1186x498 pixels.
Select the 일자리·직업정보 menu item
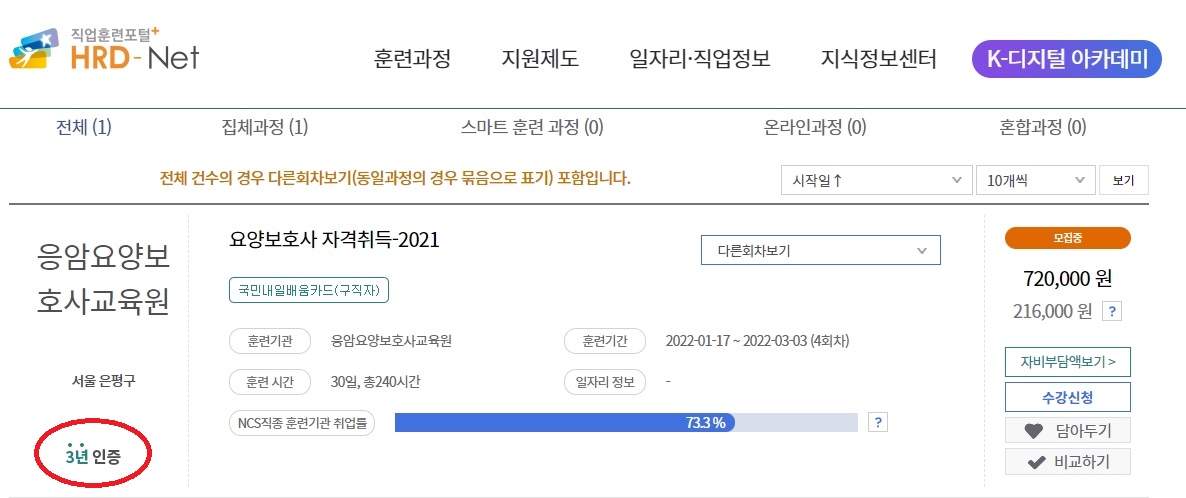[x=700, y=59]
